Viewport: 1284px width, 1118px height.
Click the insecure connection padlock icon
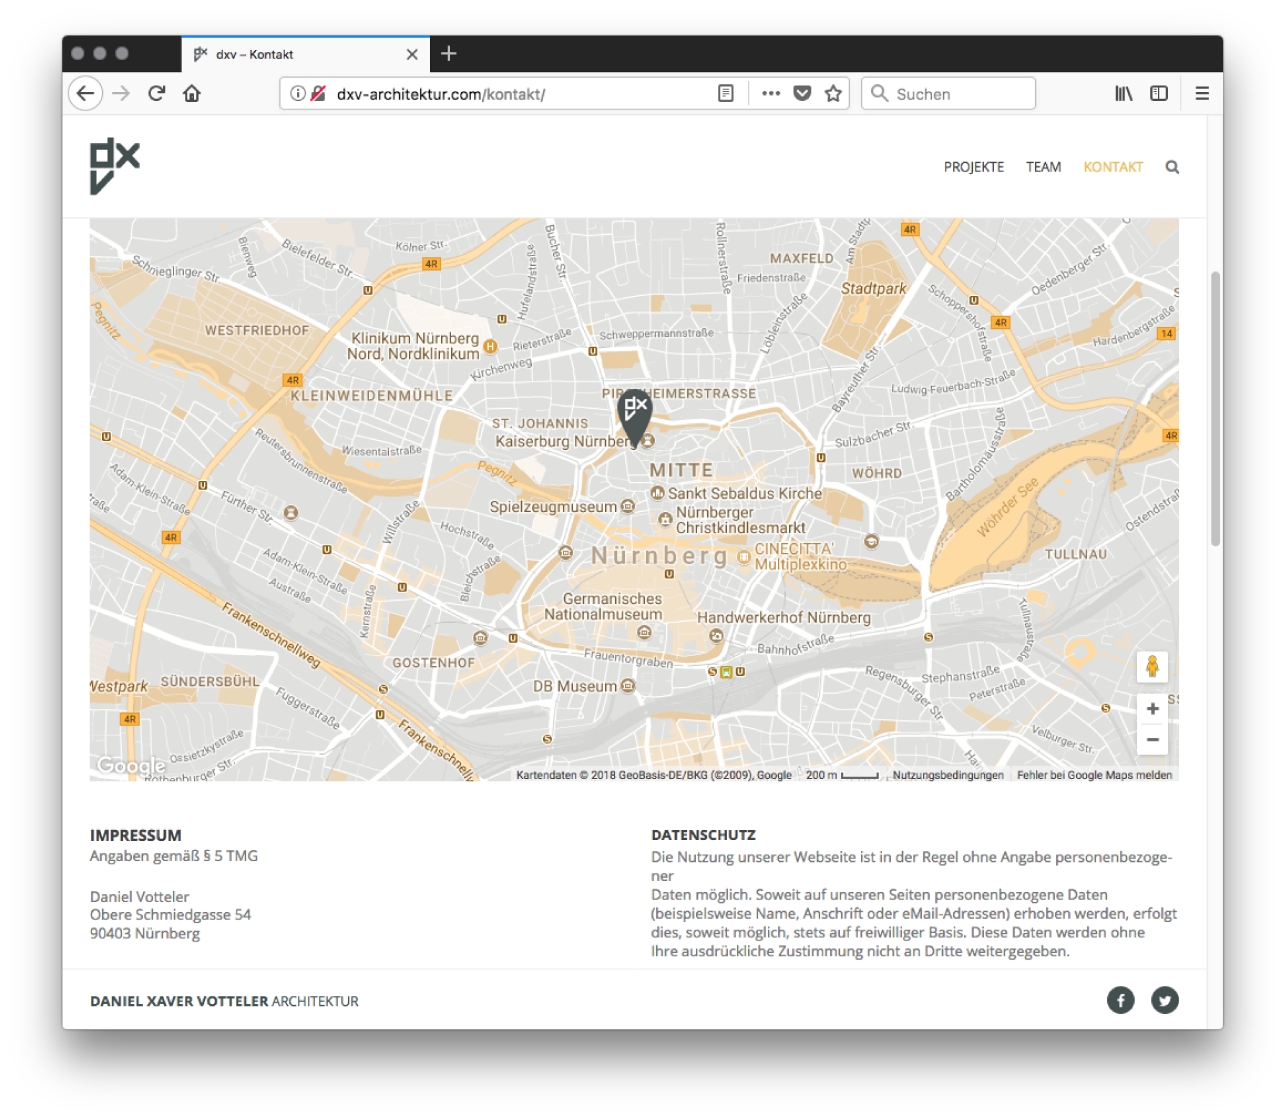pos(318,93)
